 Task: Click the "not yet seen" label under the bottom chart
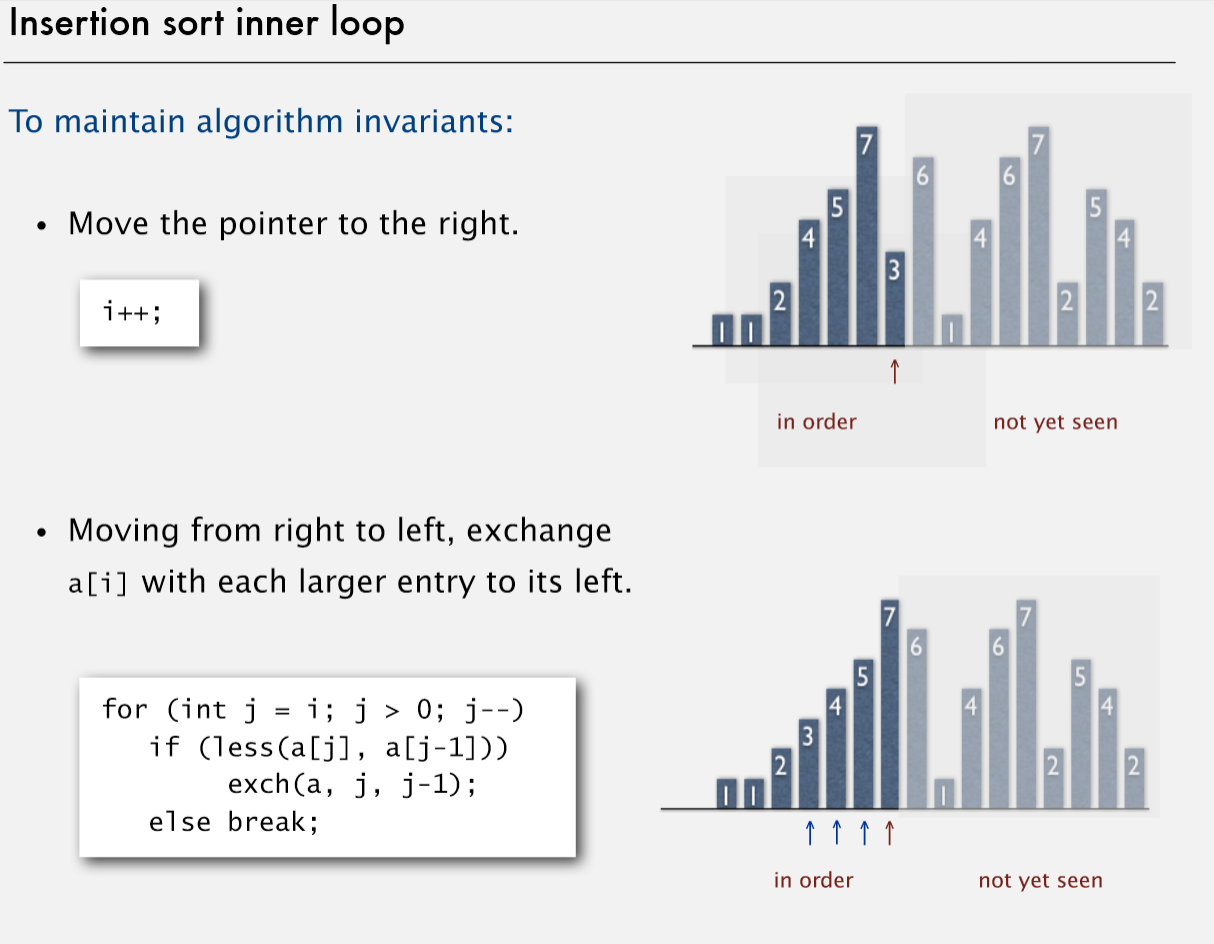[x=1040, y=881]
